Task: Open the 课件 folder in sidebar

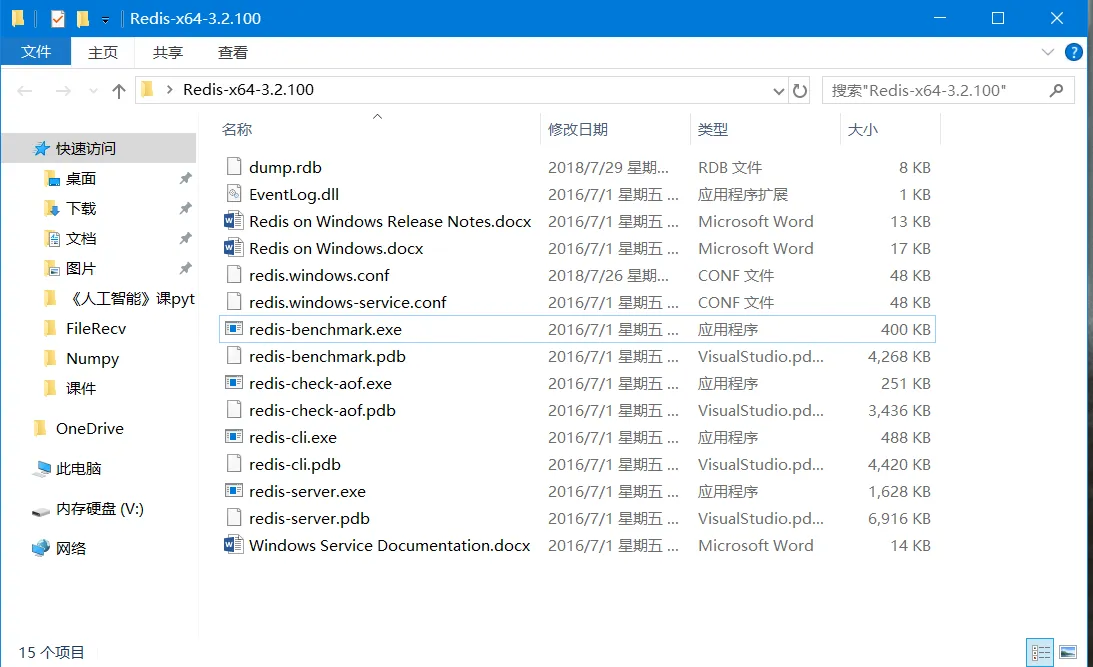Action: pyautogui.click(x=80, y=388)
